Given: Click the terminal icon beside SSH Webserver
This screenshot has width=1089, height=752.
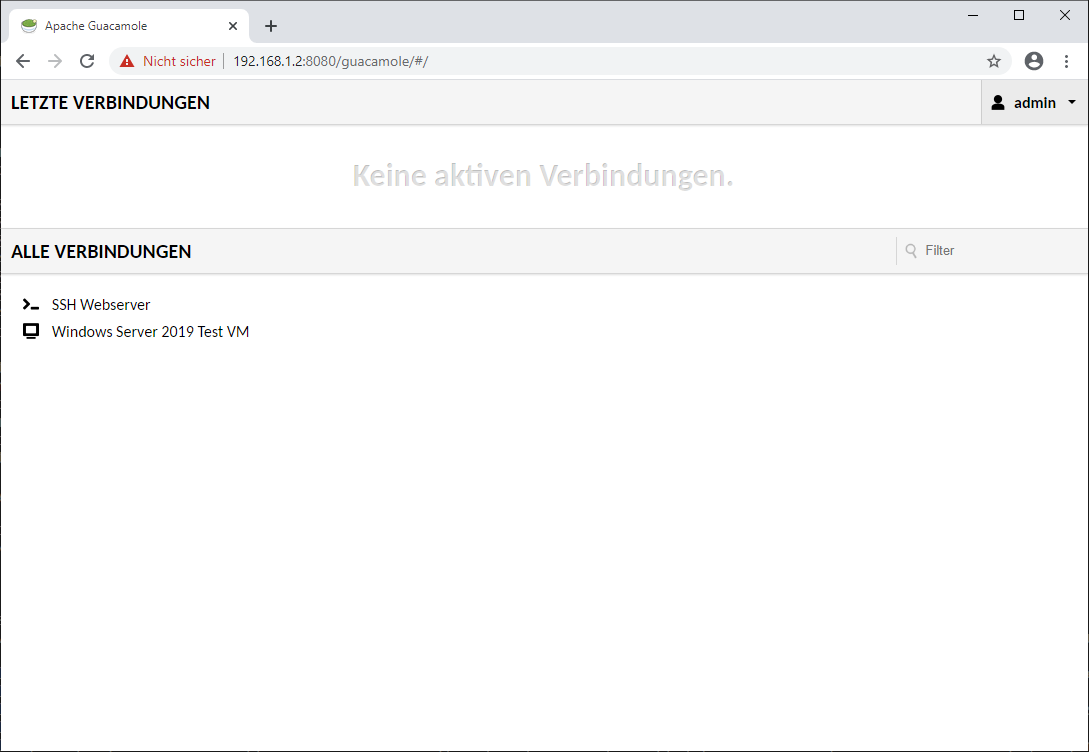Looking at the screenshot, I should (31, 305).
